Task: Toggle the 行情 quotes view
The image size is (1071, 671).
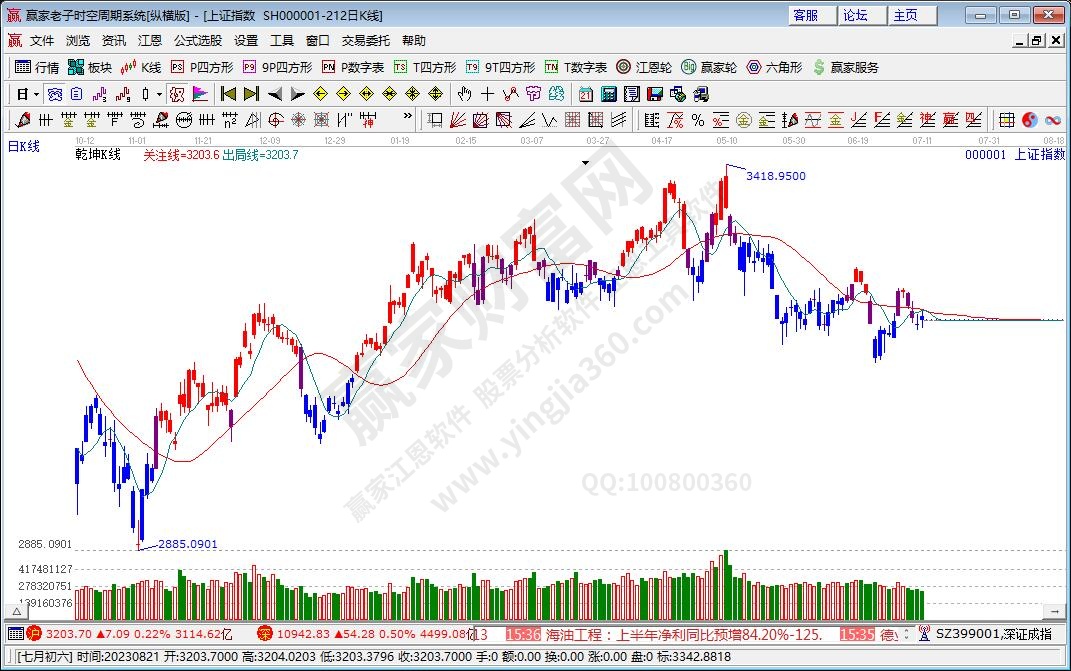Action: click(37, 67)
